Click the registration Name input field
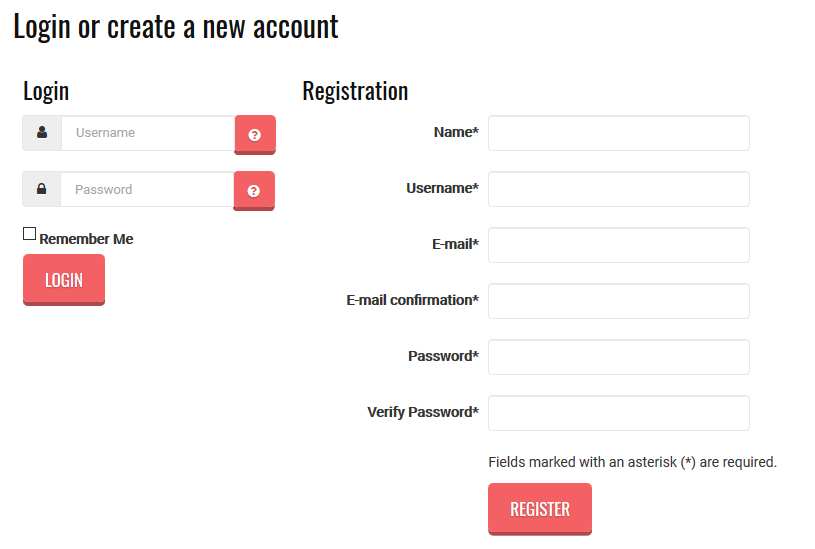Screen dimensions: 815x549 pos(618,133)
